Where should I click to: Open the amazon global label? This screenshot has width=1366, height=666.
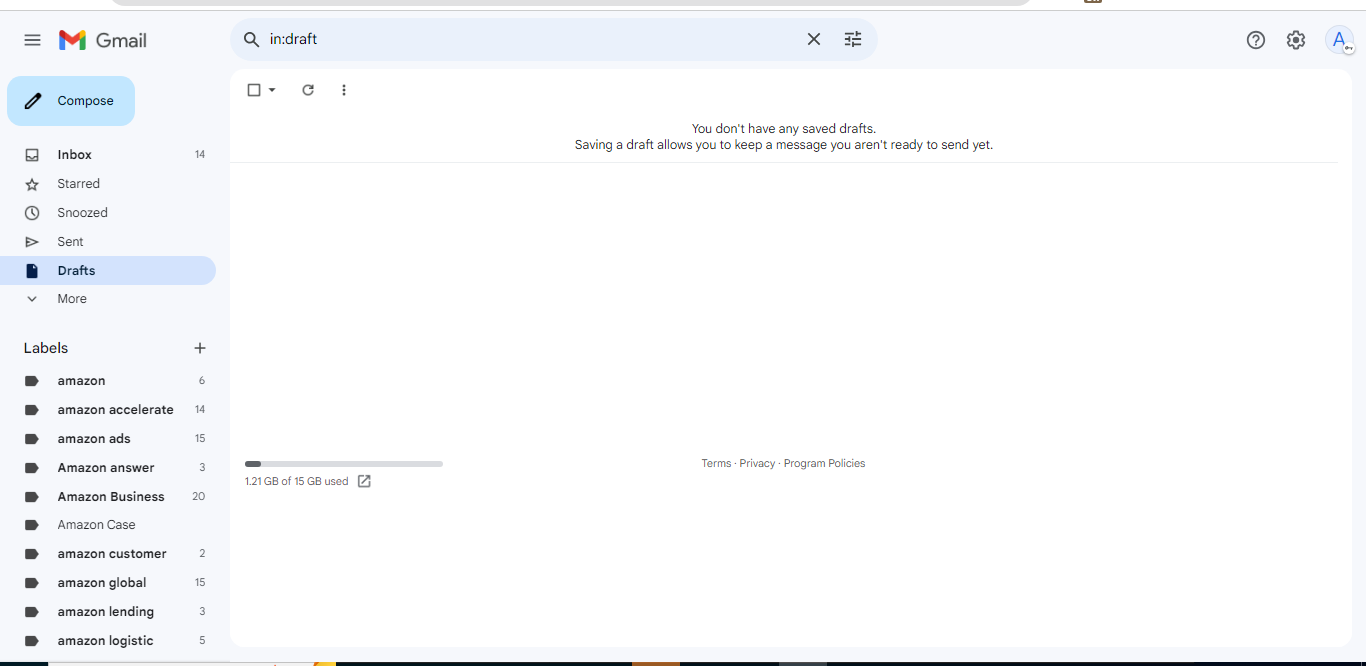click(108, 583)
